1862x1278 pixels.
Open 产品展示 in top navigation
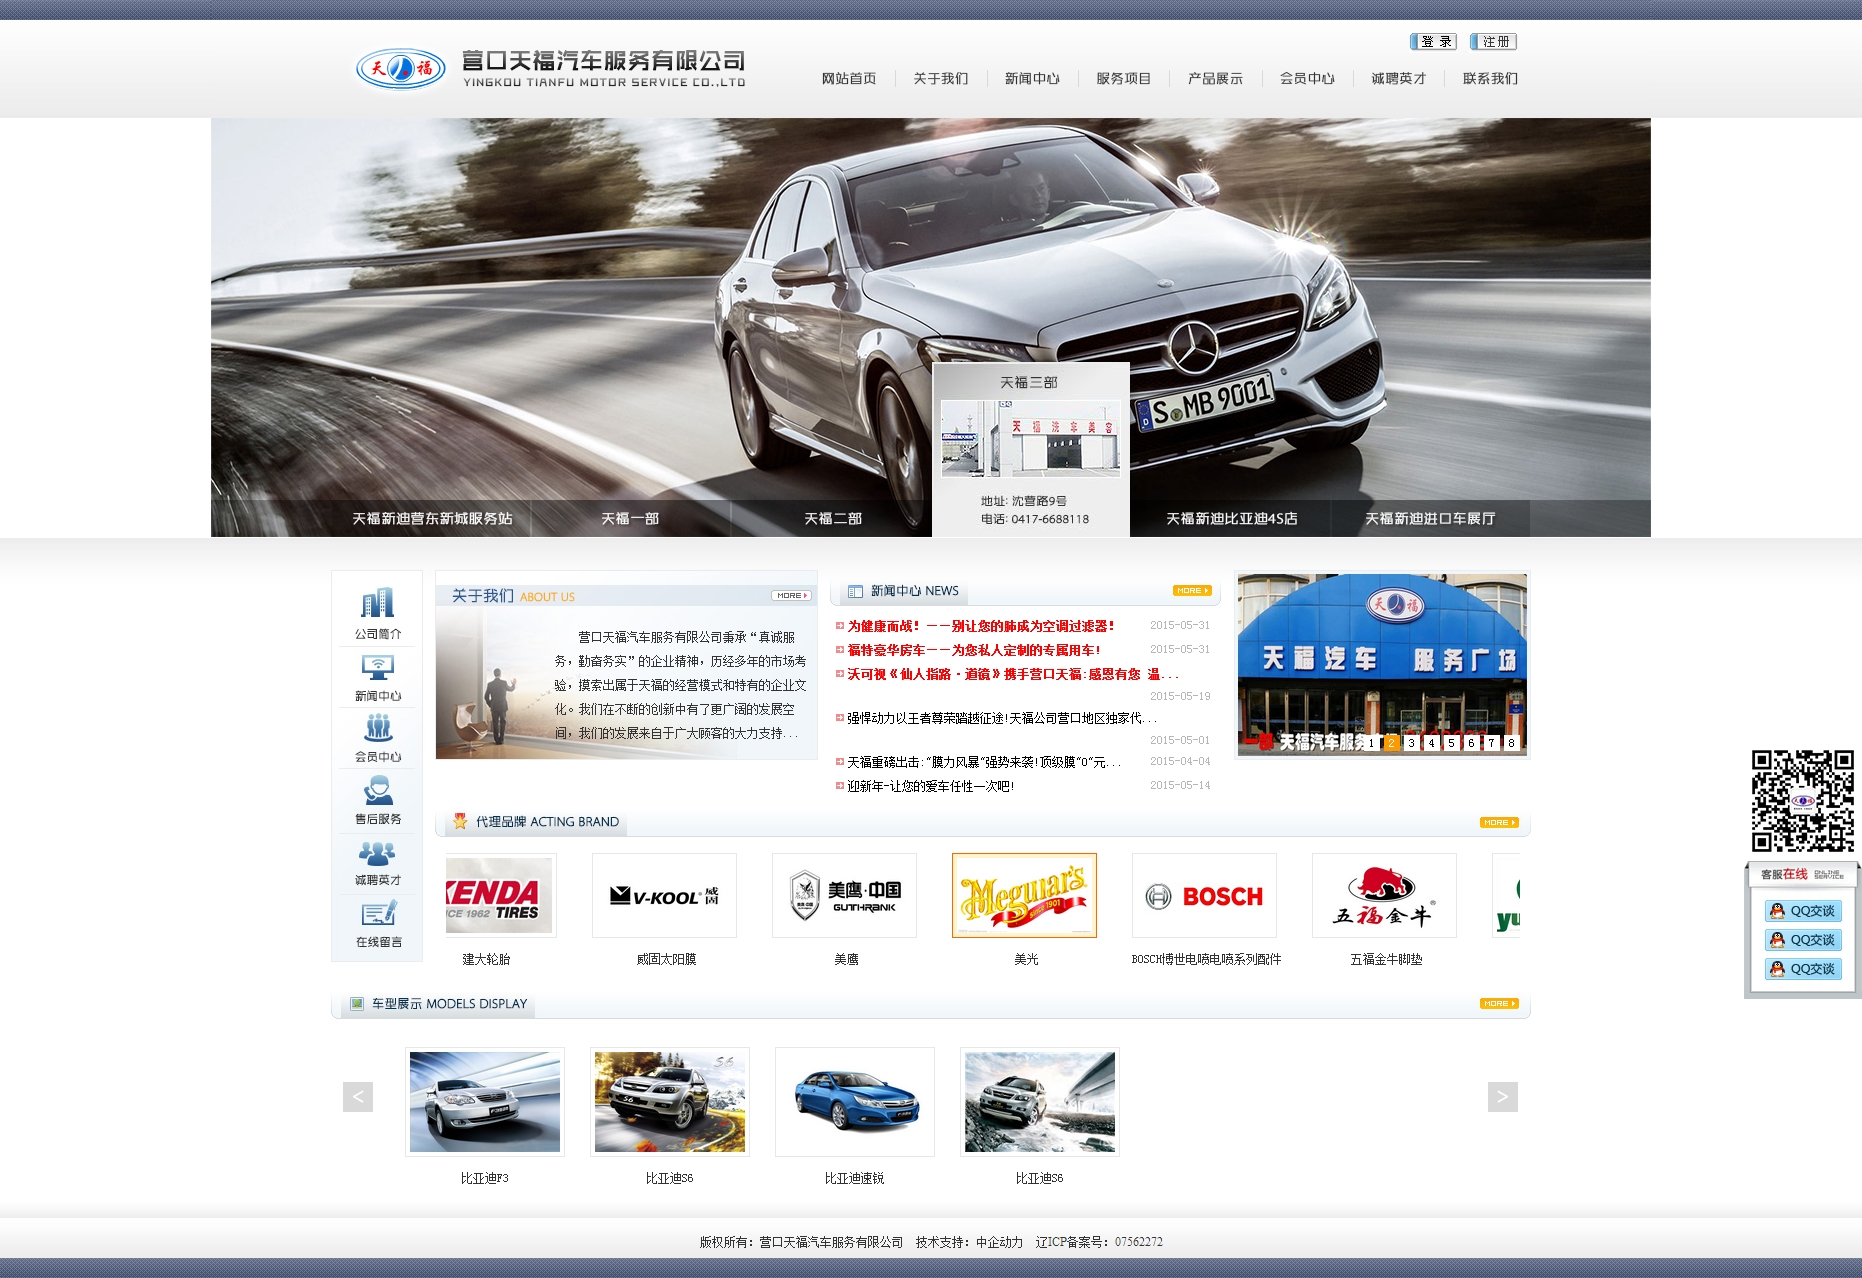(x=1216, y=79)
